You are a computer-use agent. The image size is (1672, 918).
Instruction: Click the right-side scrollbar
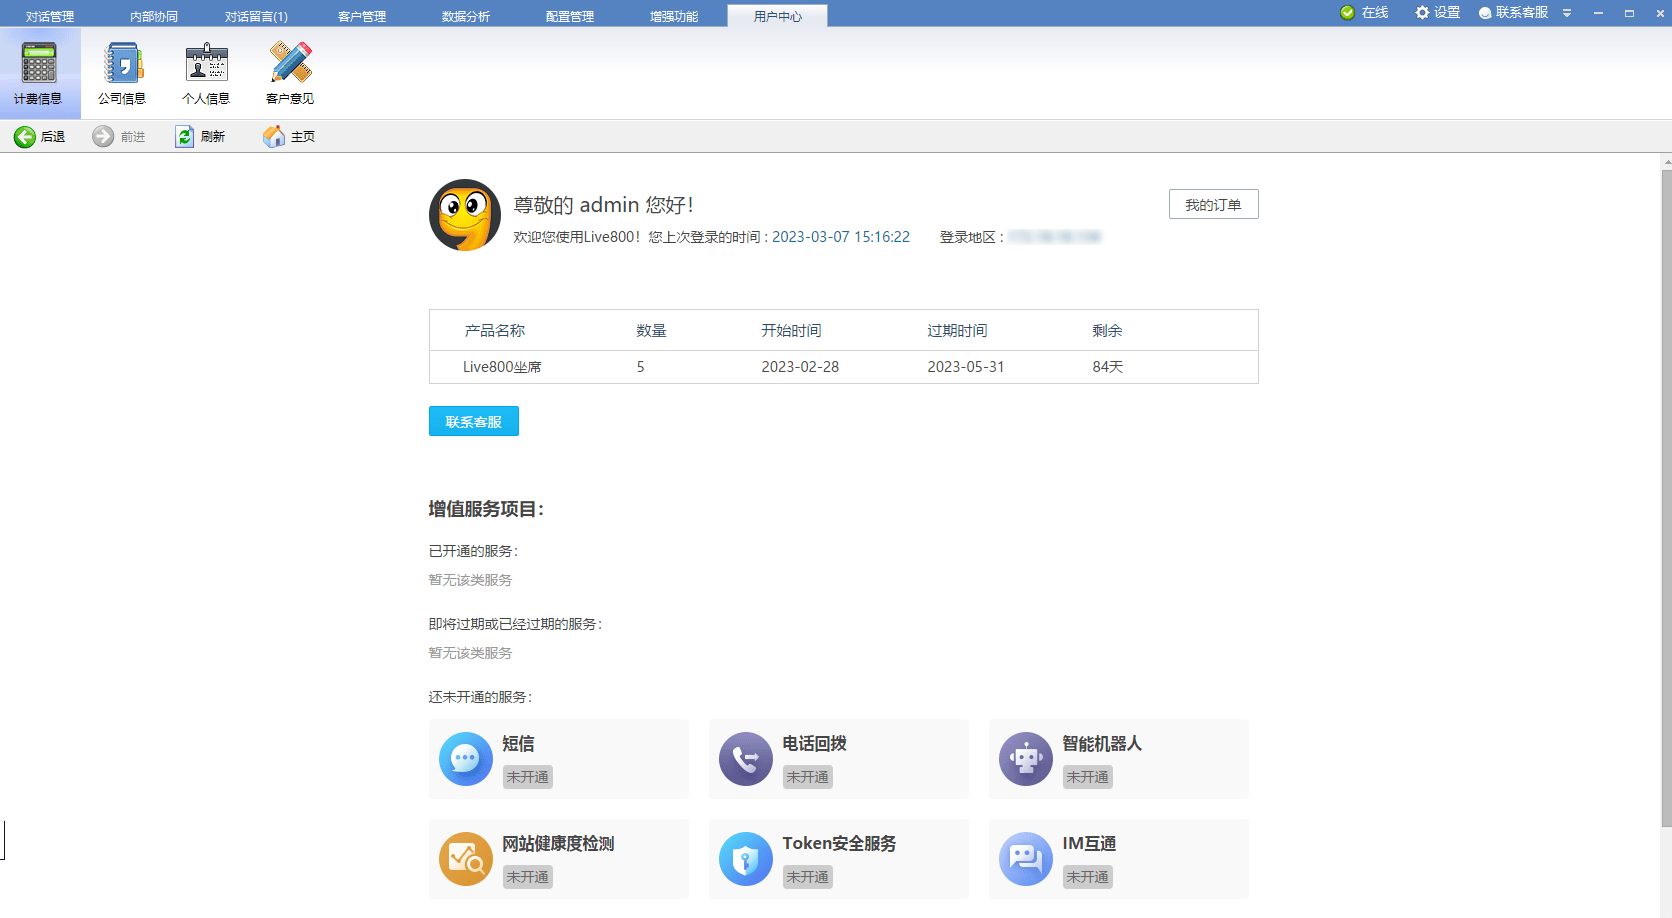[1663, 450]
